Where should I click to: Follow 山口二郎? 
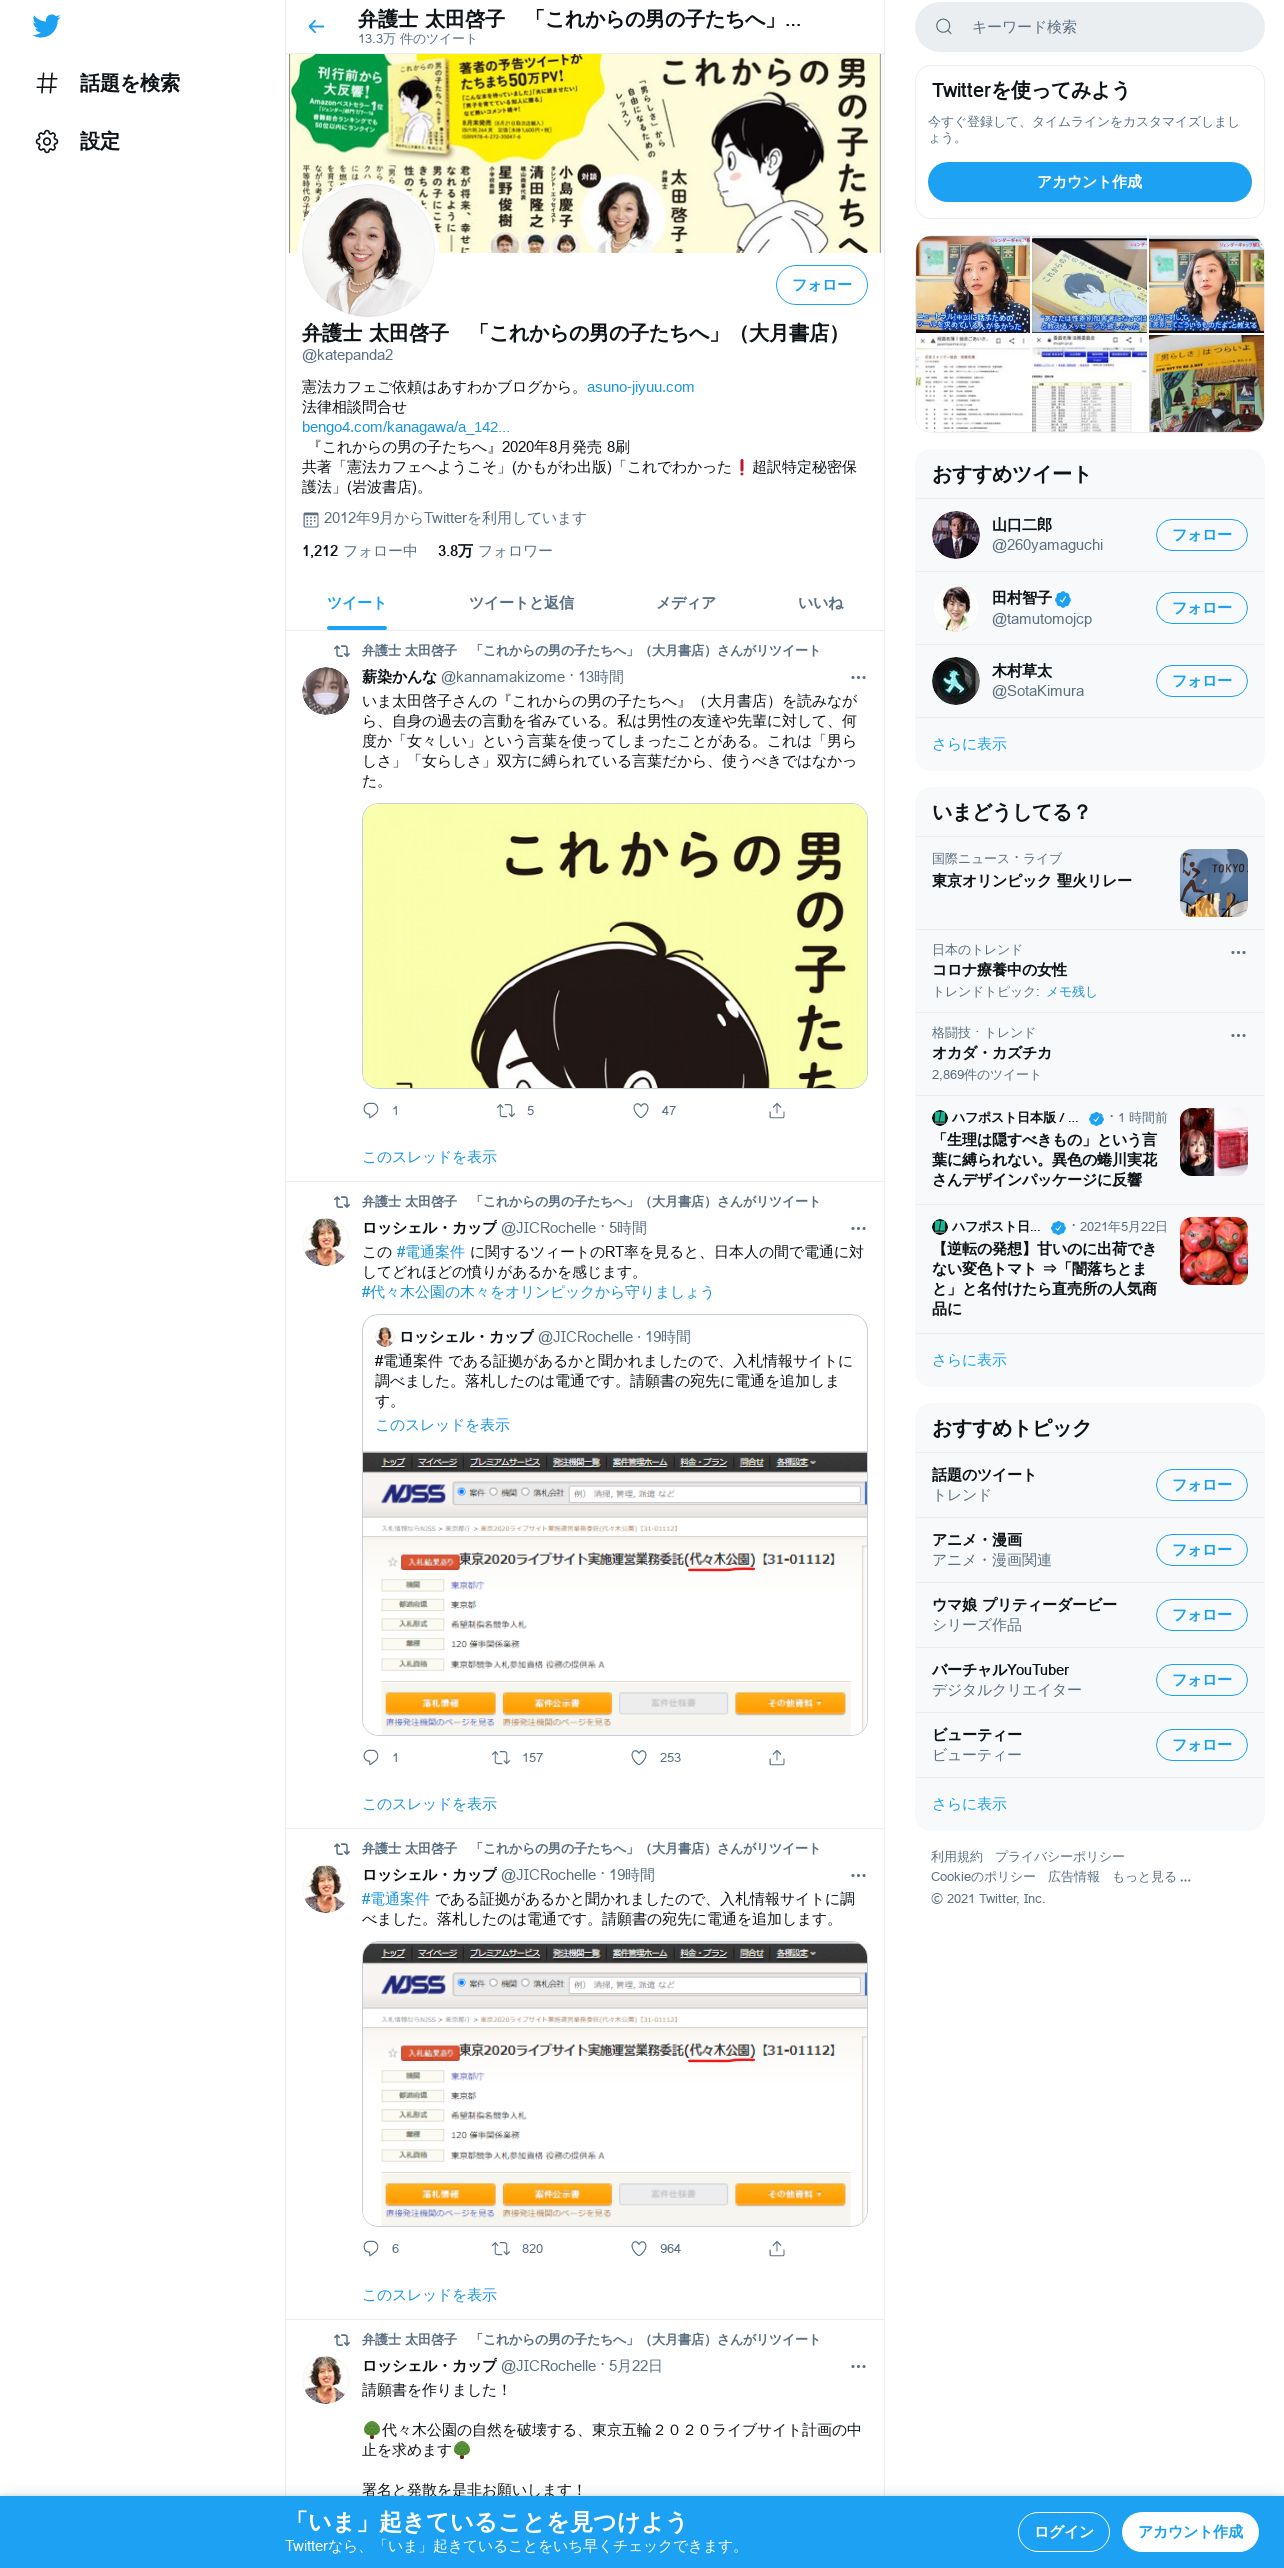click(1202, 535)
